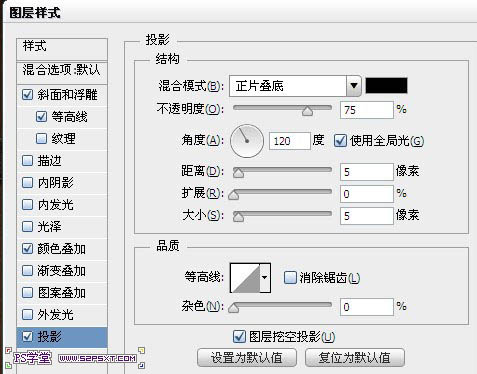Uncheck the 等高线 sub-option checkbox
This screenshot has height=374, width=477.
point(41,117)
